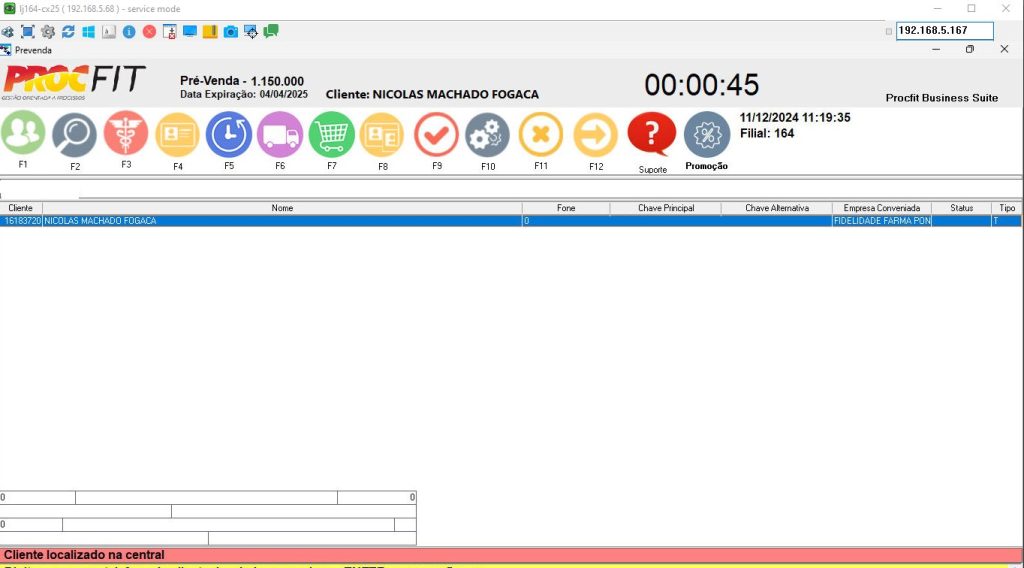This screenshot has width=1024, height=568.
Task: Click the F7 shopping cart icon
Action: pos(332,134)
